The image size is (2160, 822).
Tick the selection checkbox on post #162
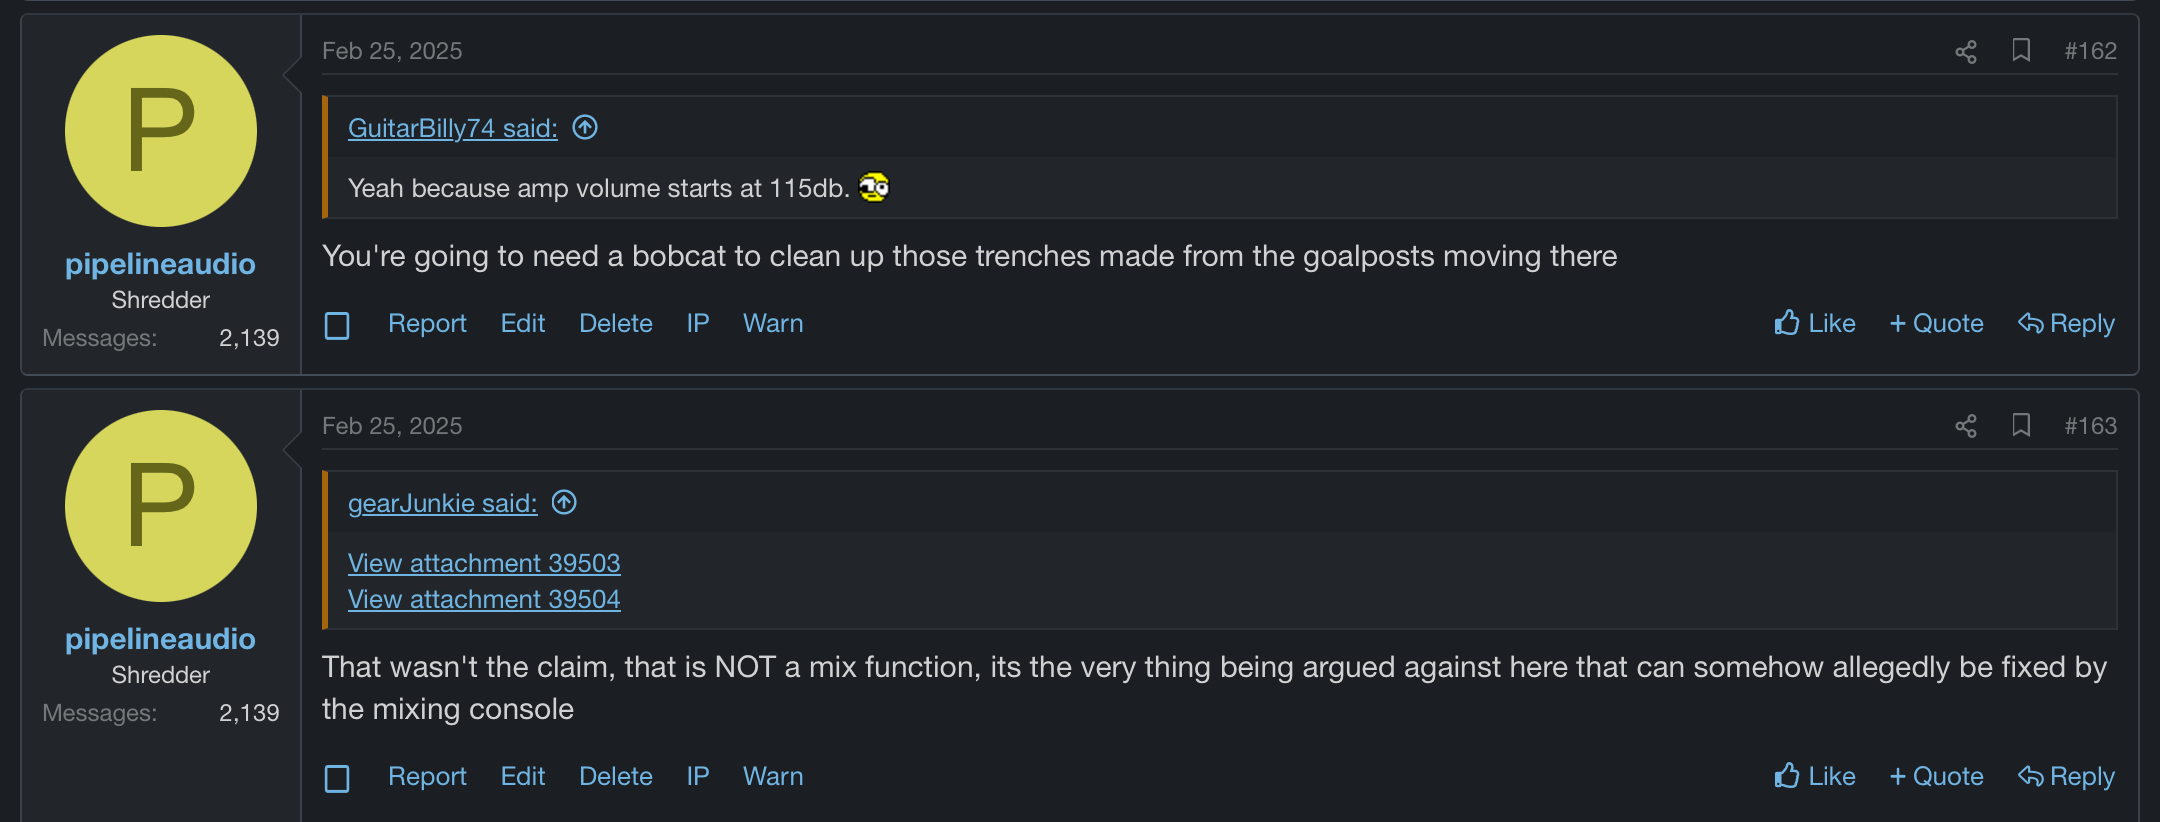(337, 325)
